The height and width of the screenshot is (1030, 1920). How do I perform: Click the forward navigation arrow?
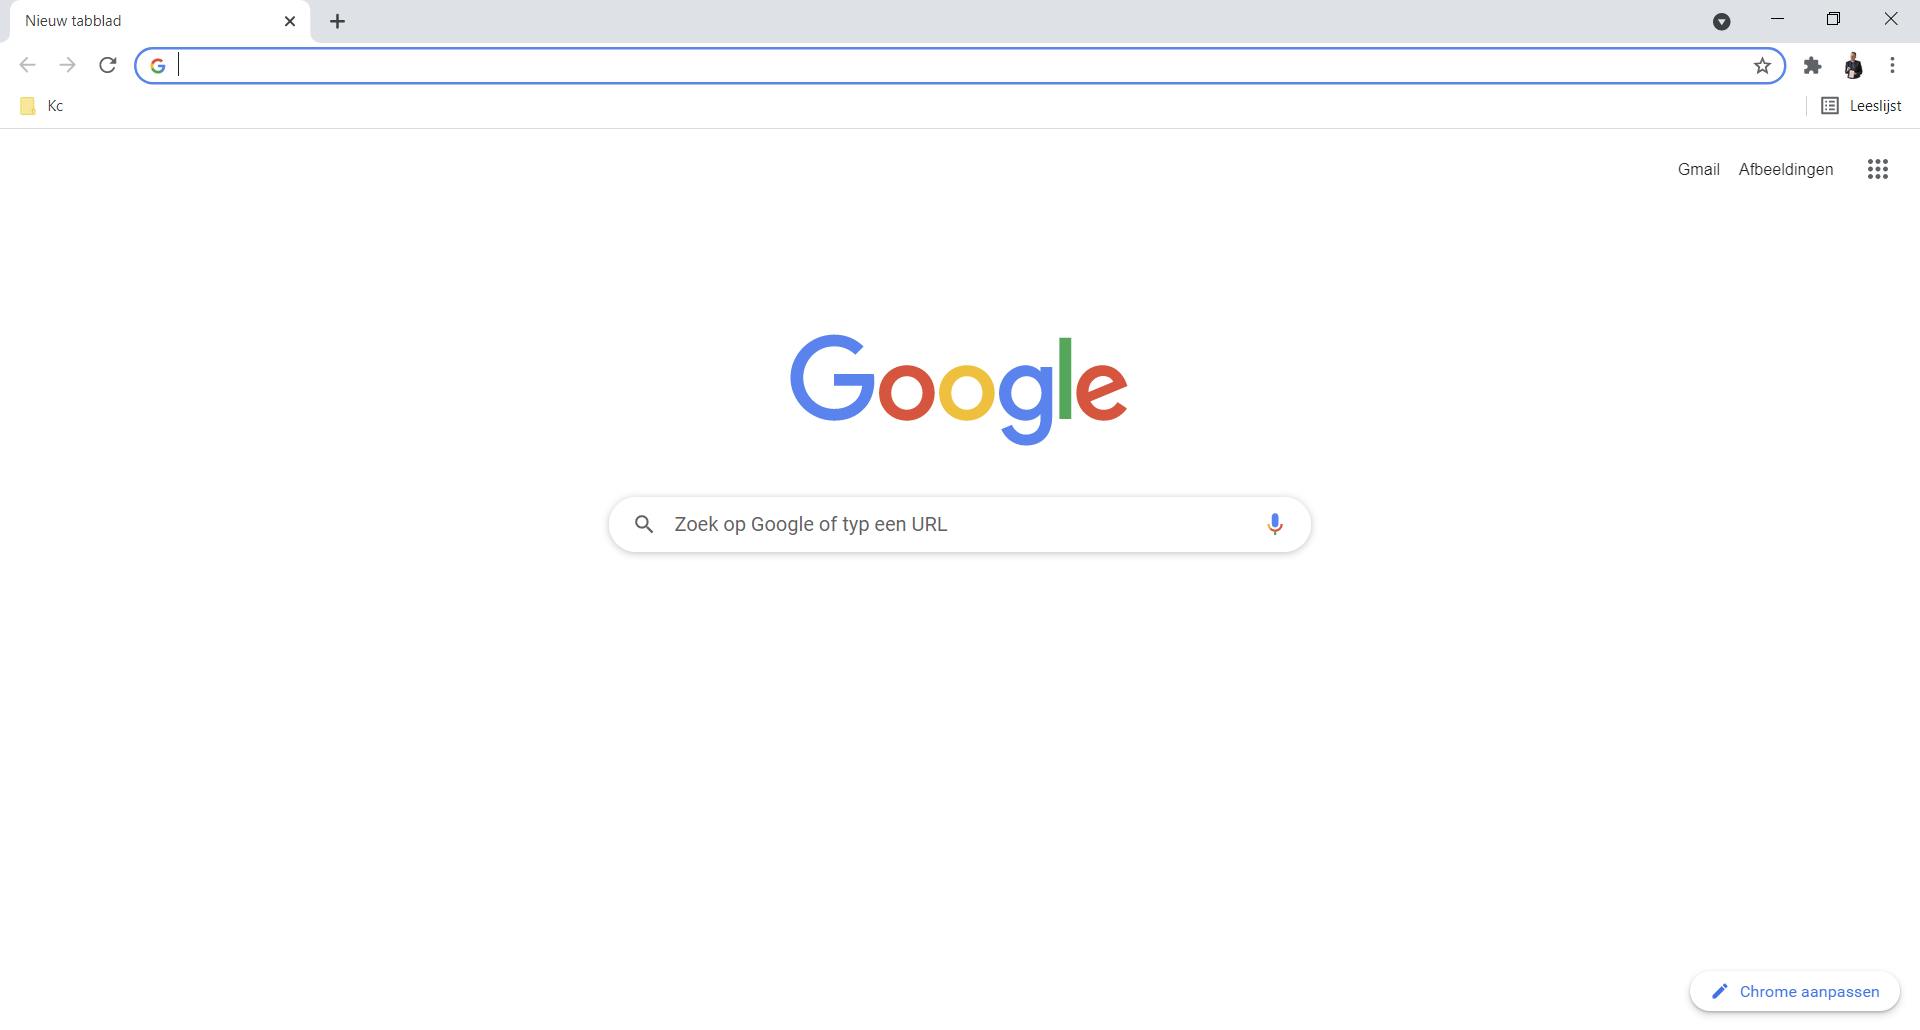[67, 66]
